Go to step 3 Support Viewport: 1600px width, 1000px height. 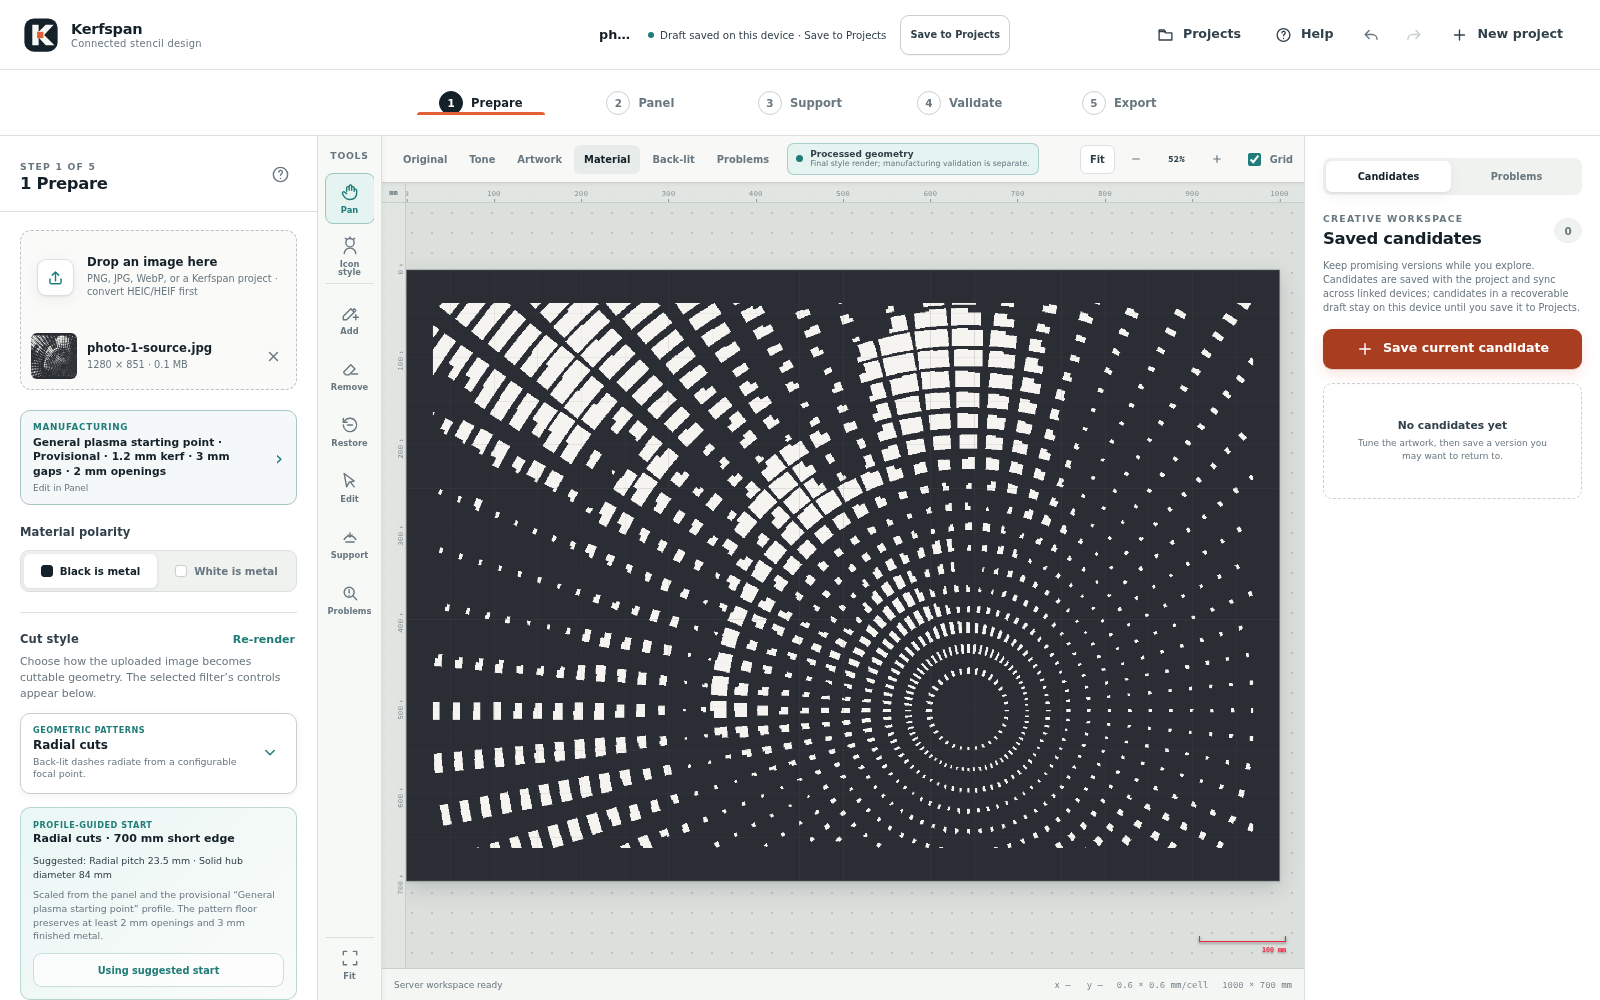tap(800, 103)
